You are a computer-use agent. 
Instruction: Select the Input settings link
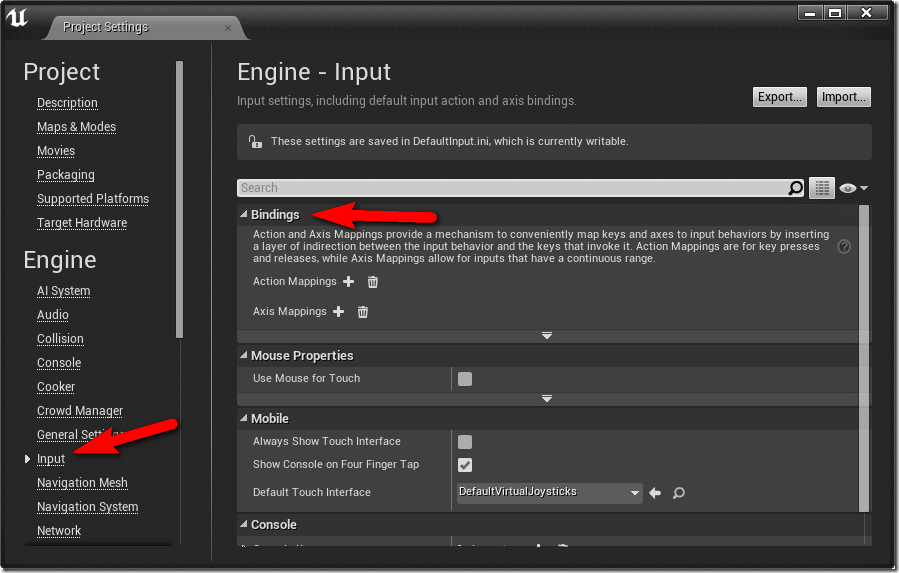click(50, 459)
